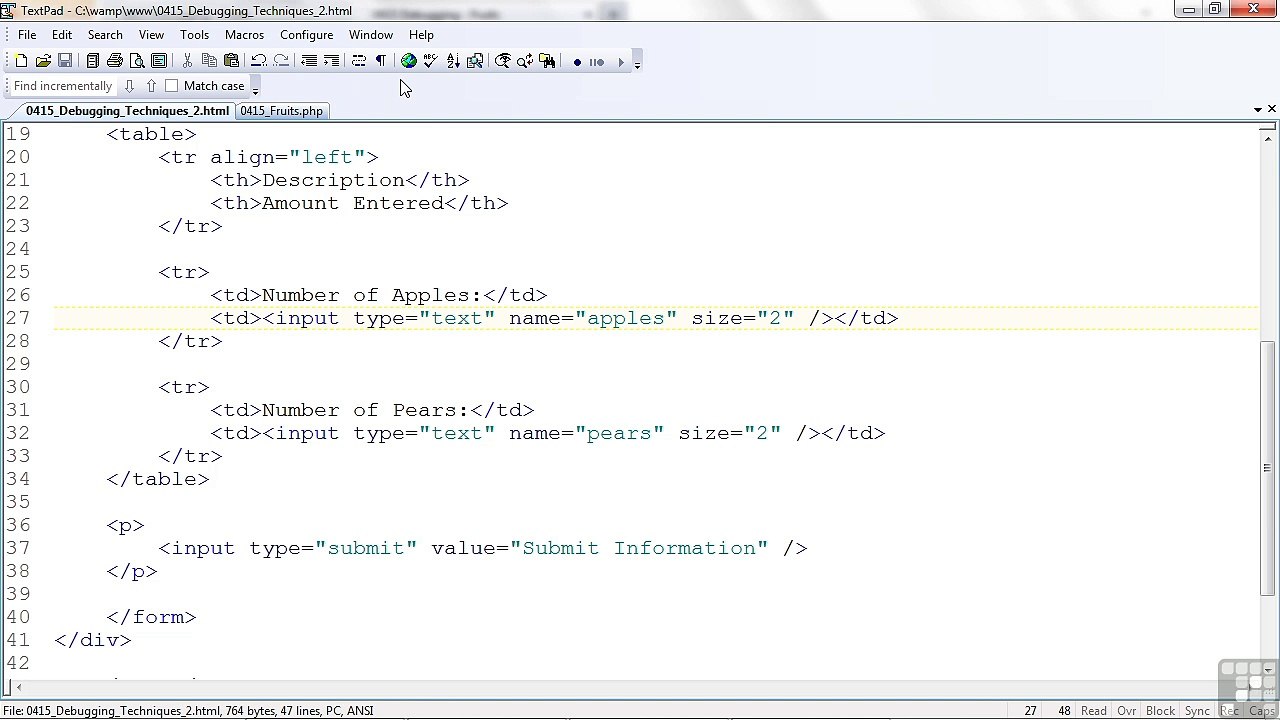The width and height of the screenshot is (1280, 720).
Task: Print the document using the printer icon
Action: click(114, 62)
